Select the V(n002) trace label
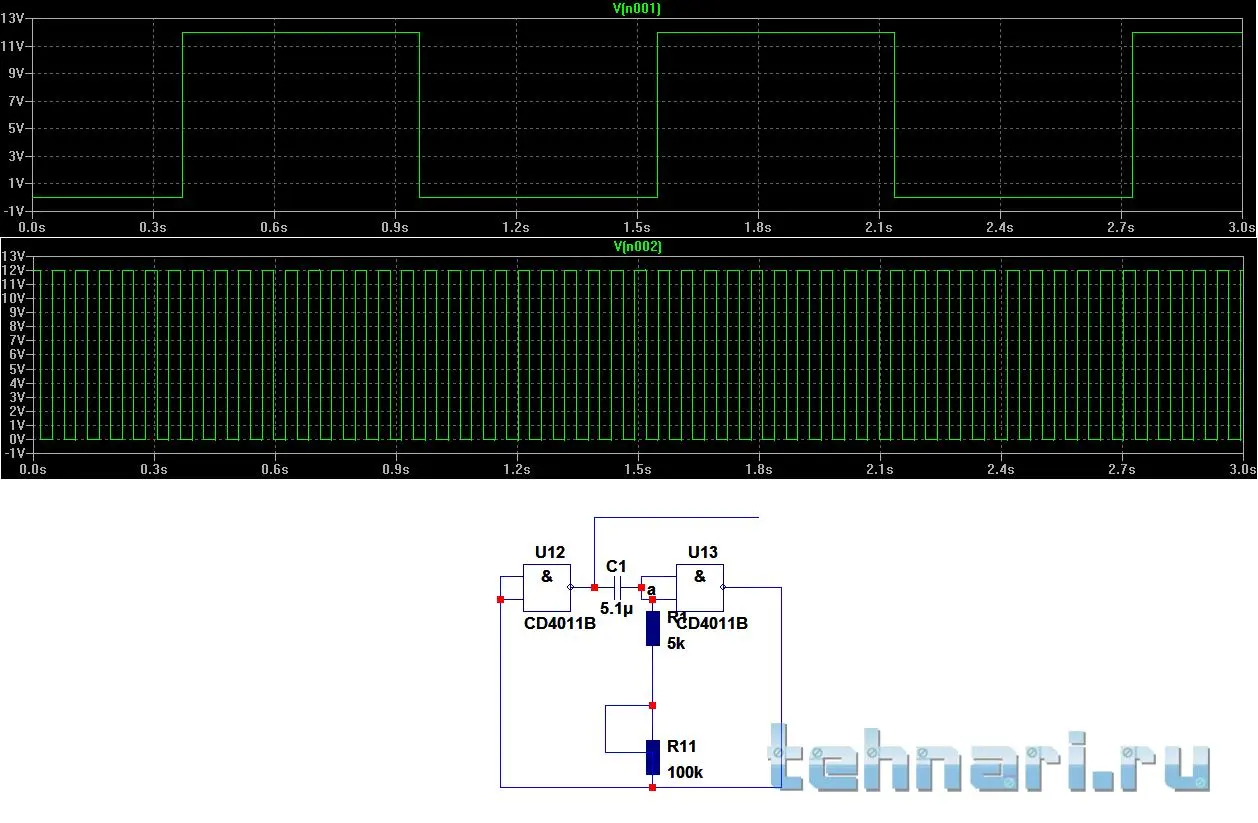1258x823 pixels. click(x=637, y=246)
